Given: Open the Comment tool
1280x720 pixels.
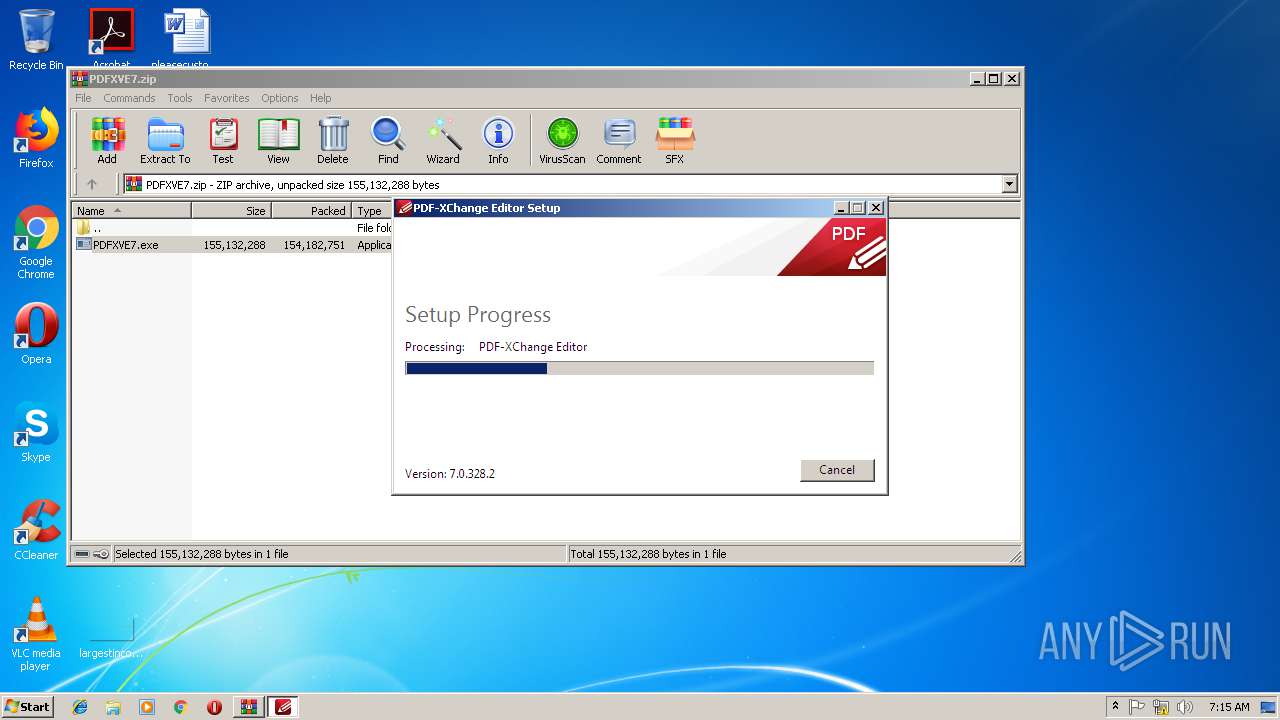Looking at the screenshot, I should pos(619,140).
